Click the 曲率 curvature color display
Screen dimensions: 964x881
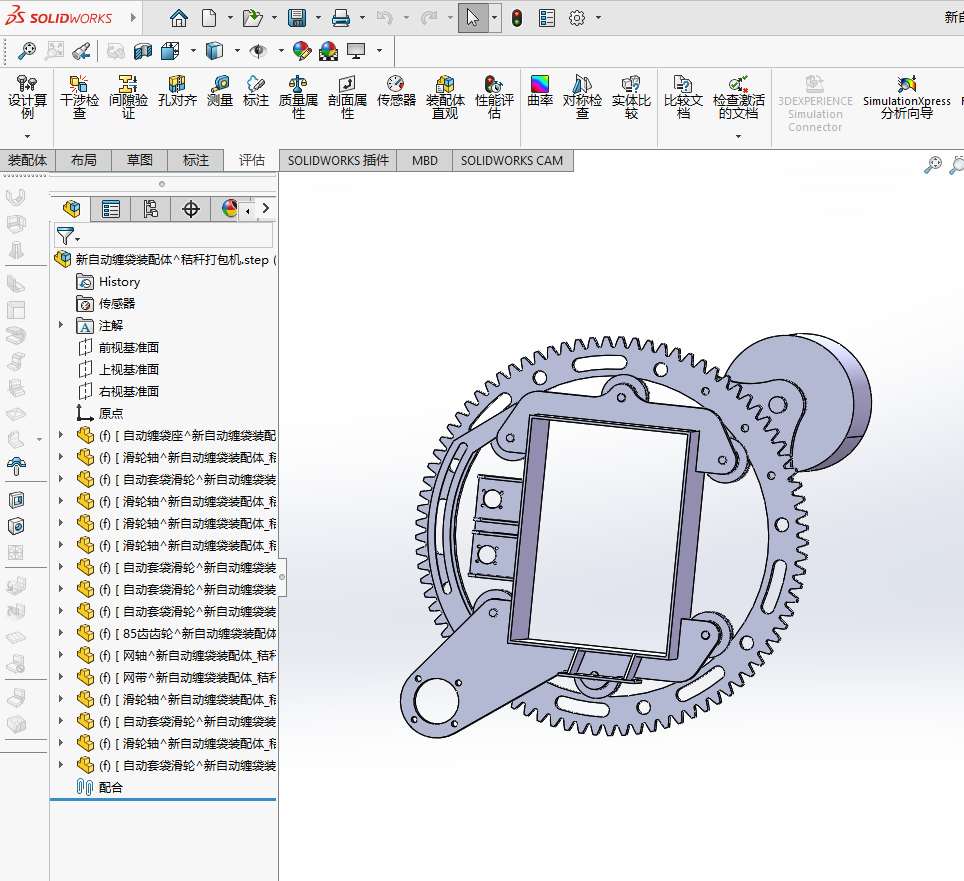tap(540, 91)
